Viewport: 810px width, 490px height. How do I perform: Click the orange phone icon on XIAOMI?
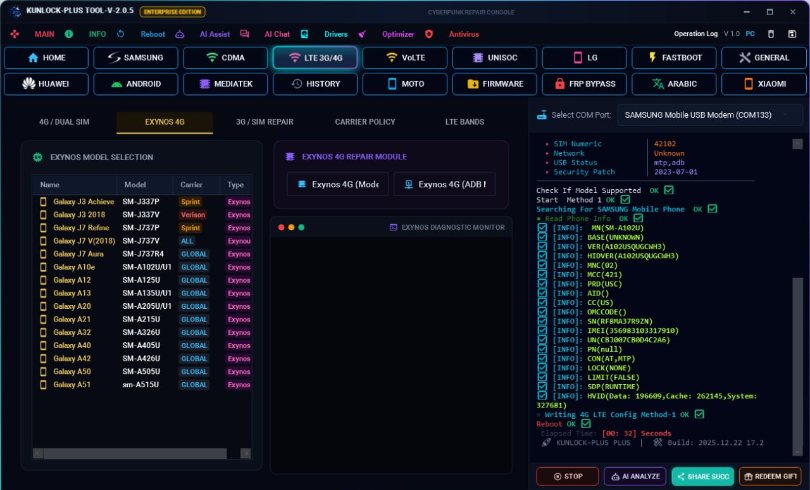click(x=749, y=84)
